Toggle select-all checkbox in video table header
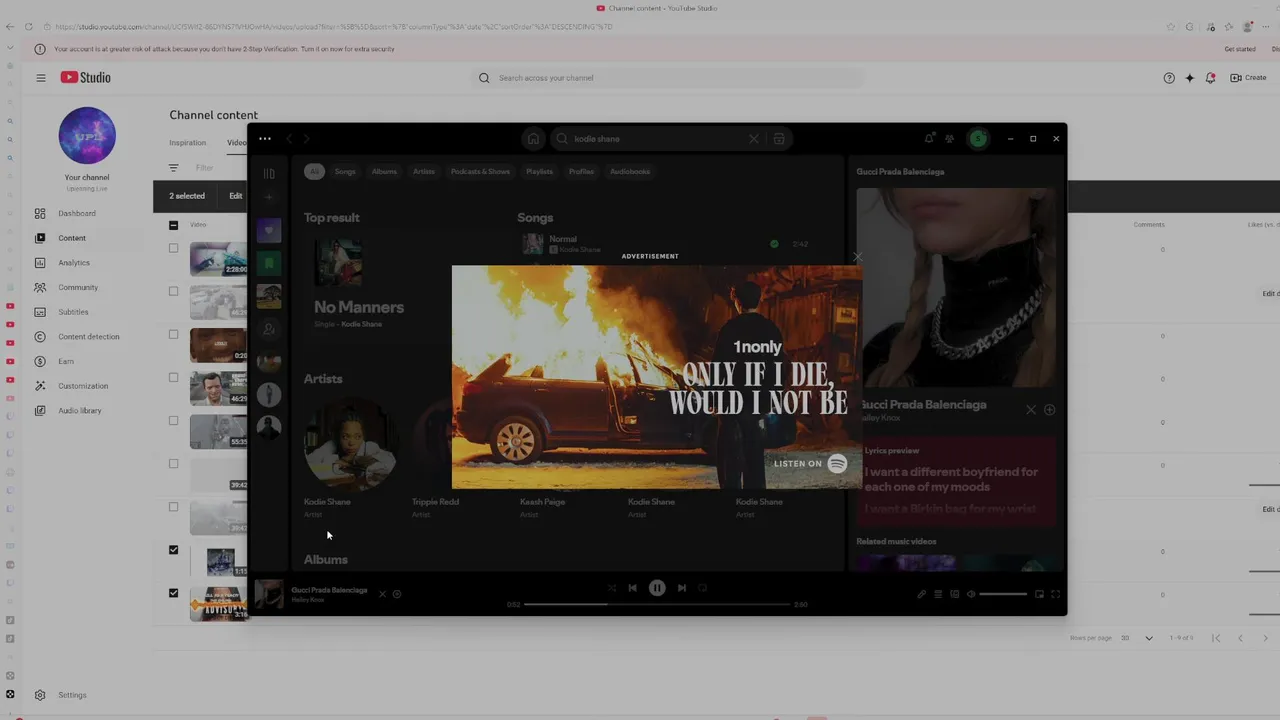Screen dimensions: 1280x720 click(x=173, y=225)
